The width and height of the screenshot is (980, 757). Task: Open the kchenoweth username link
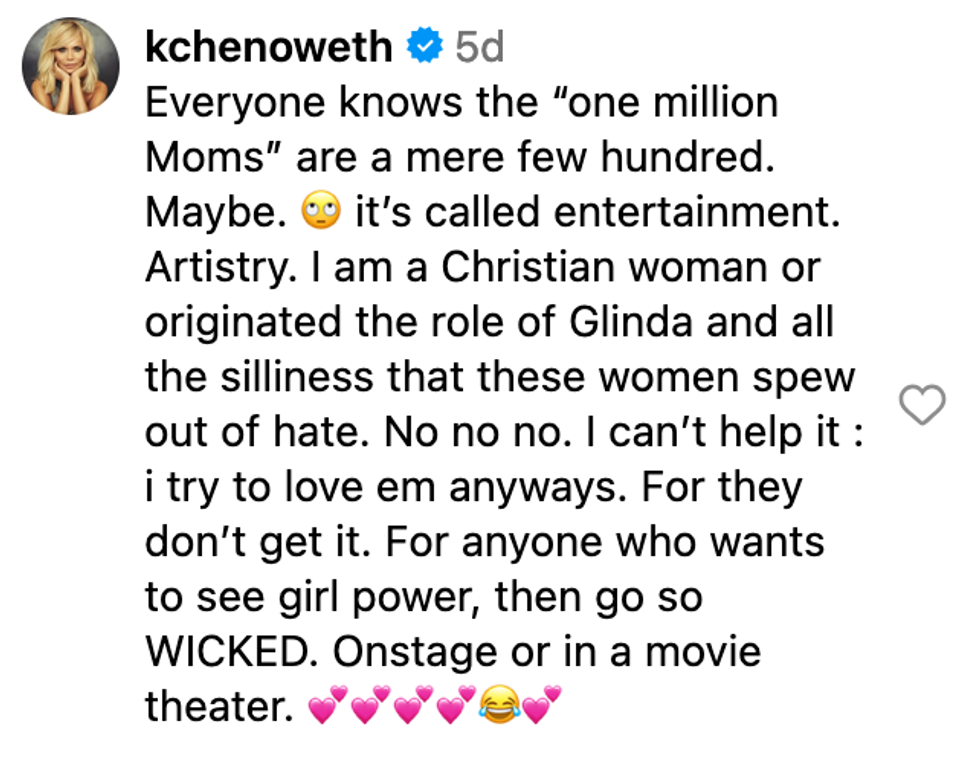tap(269, 47)
